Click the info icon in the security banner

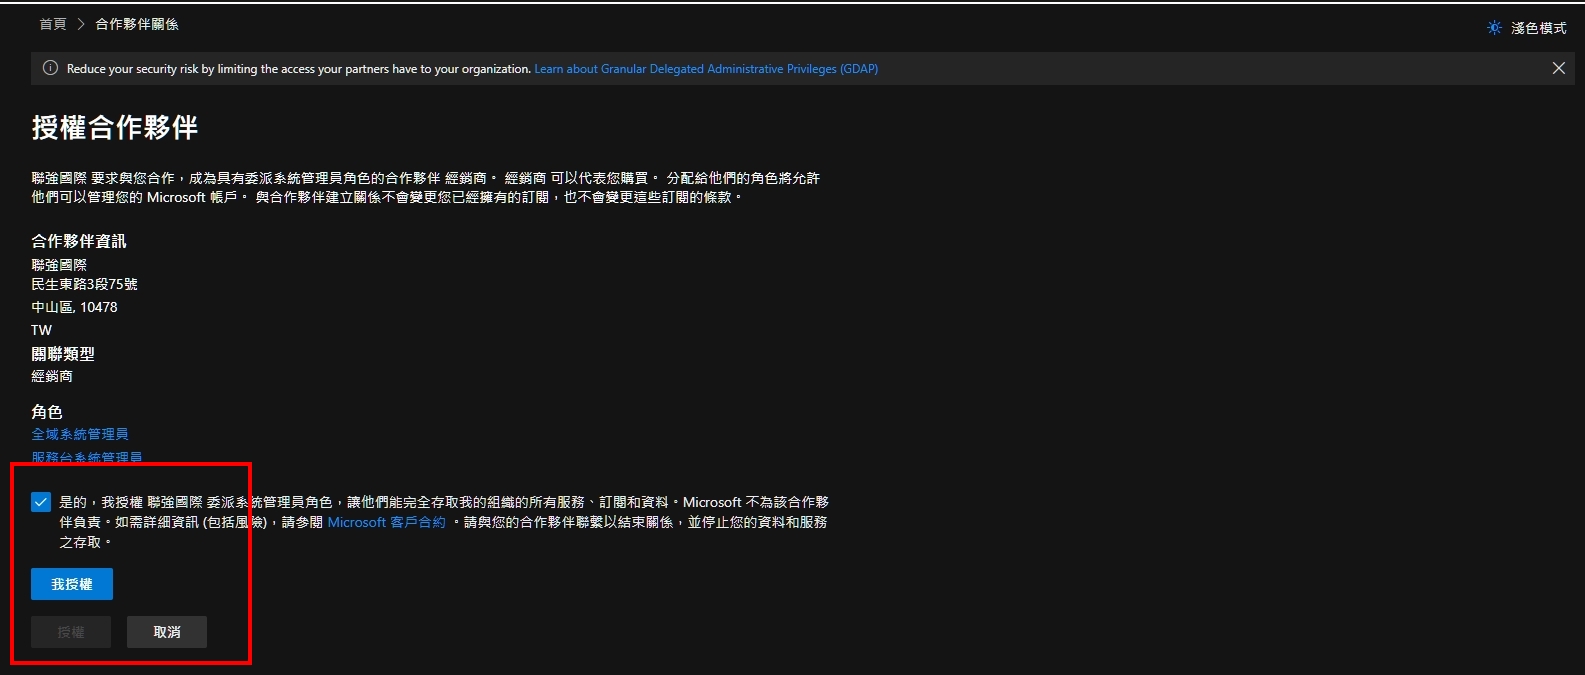pos(50,68)
